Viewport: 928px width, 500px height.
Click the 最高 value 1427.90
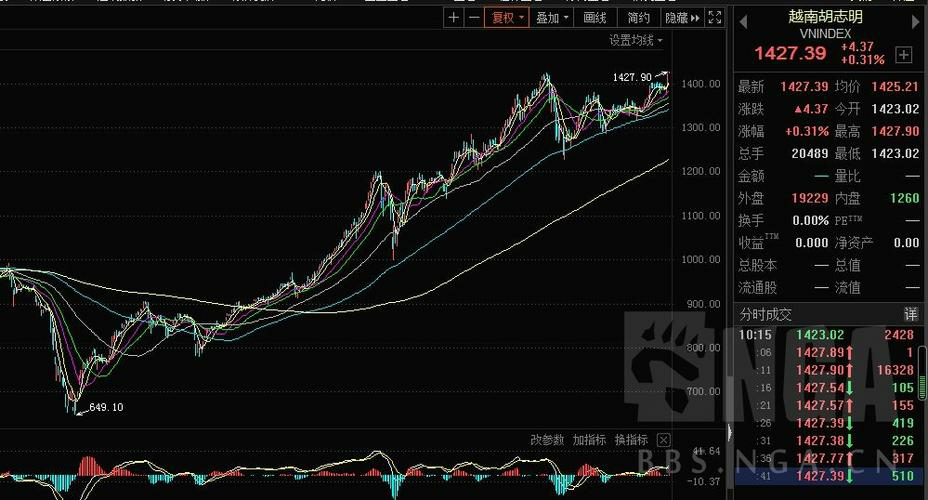coord(895,131)
